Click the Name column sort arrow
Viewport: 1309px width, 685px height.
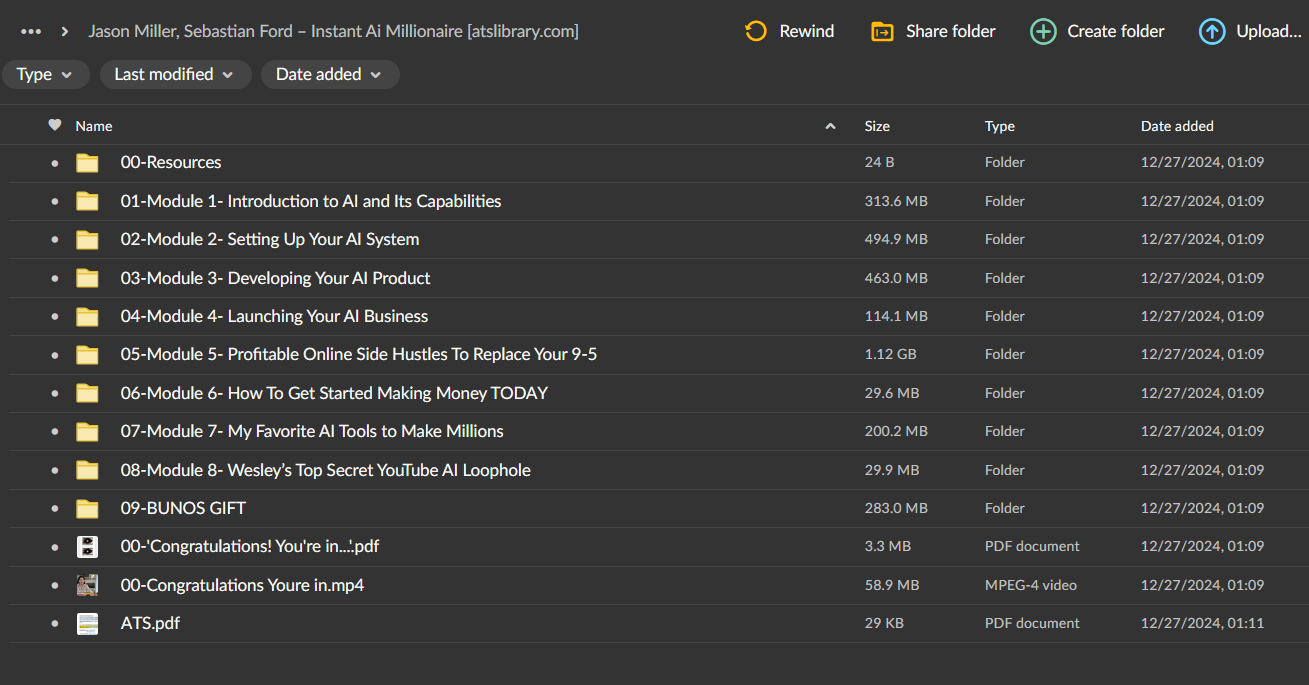[830, 126]
